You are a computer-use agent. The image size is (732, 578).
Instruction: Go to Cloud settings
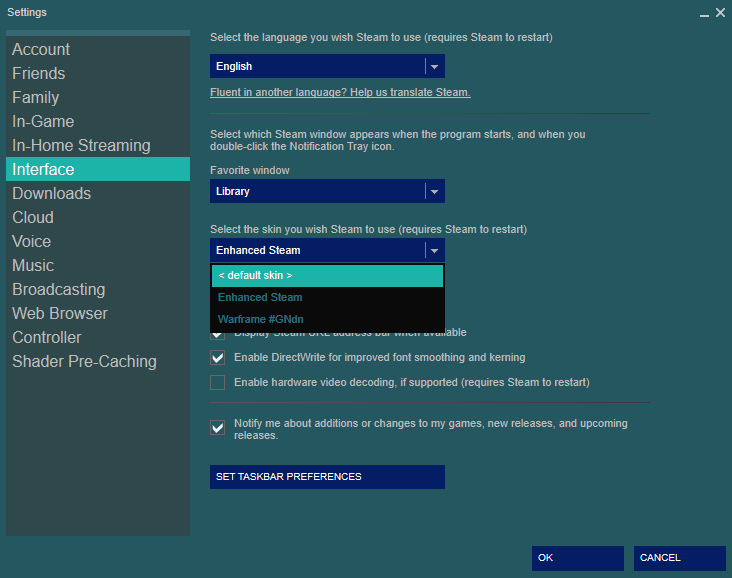[x=98, y=217]
